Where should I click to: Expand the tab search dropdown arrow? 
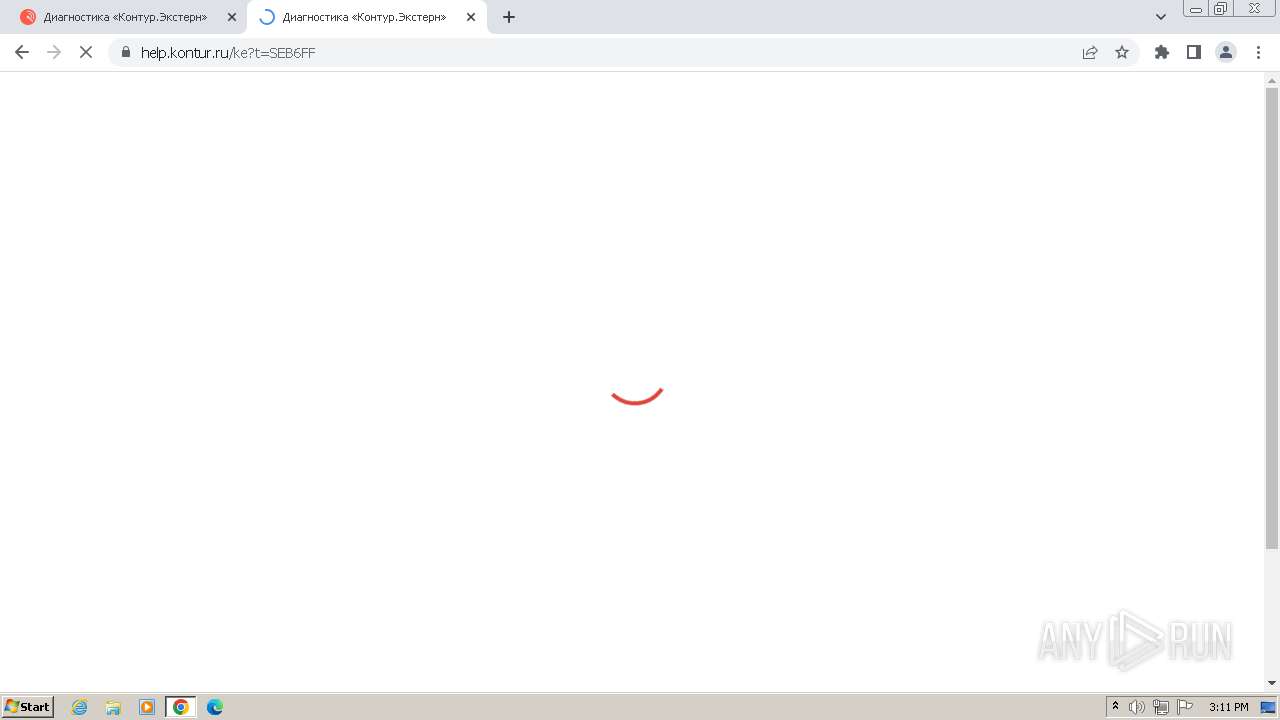(1161, 17)
